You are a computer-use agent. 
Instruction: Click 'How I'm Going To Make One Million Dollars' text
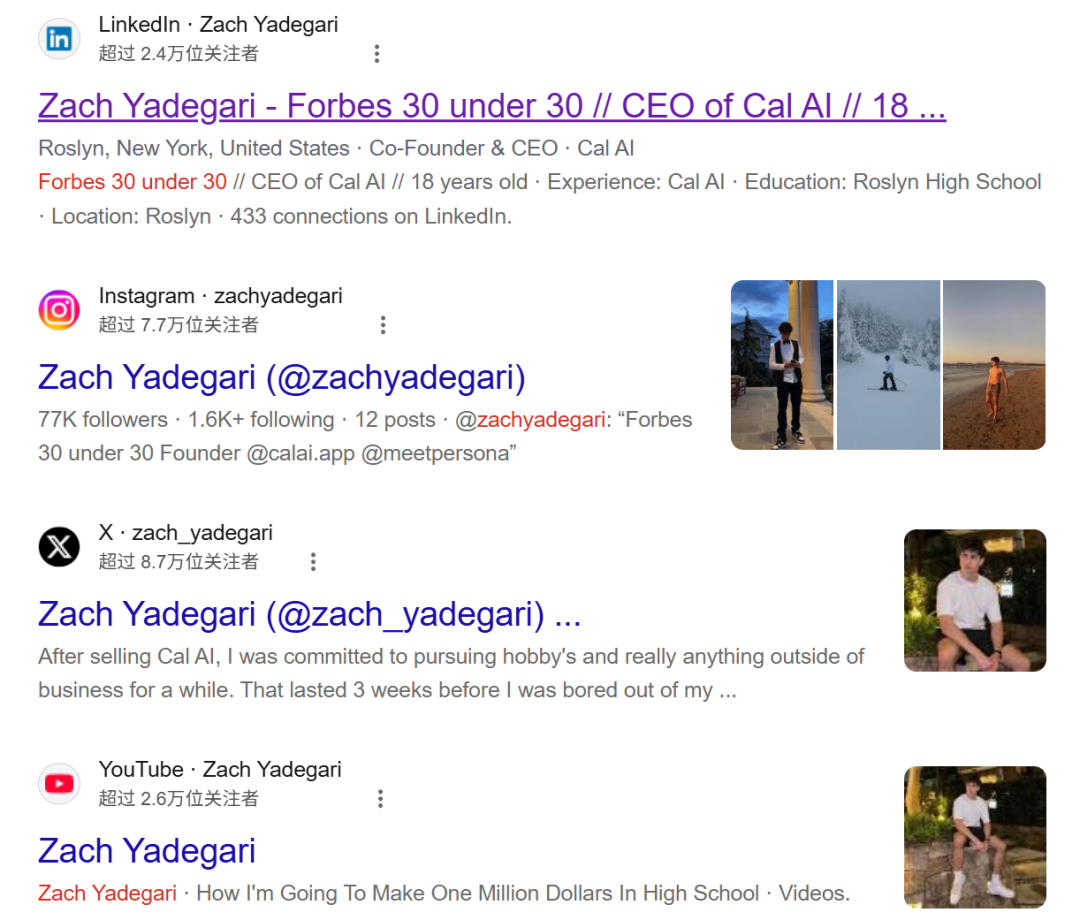tap(405, 893)
